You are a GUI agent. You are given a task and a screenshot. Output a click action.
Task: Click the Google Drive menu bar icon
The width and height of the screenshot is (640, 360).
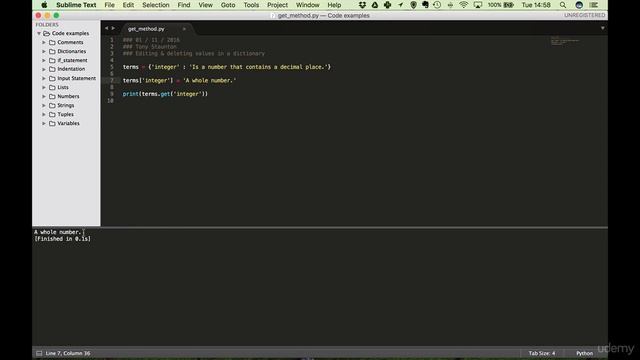pyautogui.click(x=375, y=5)
